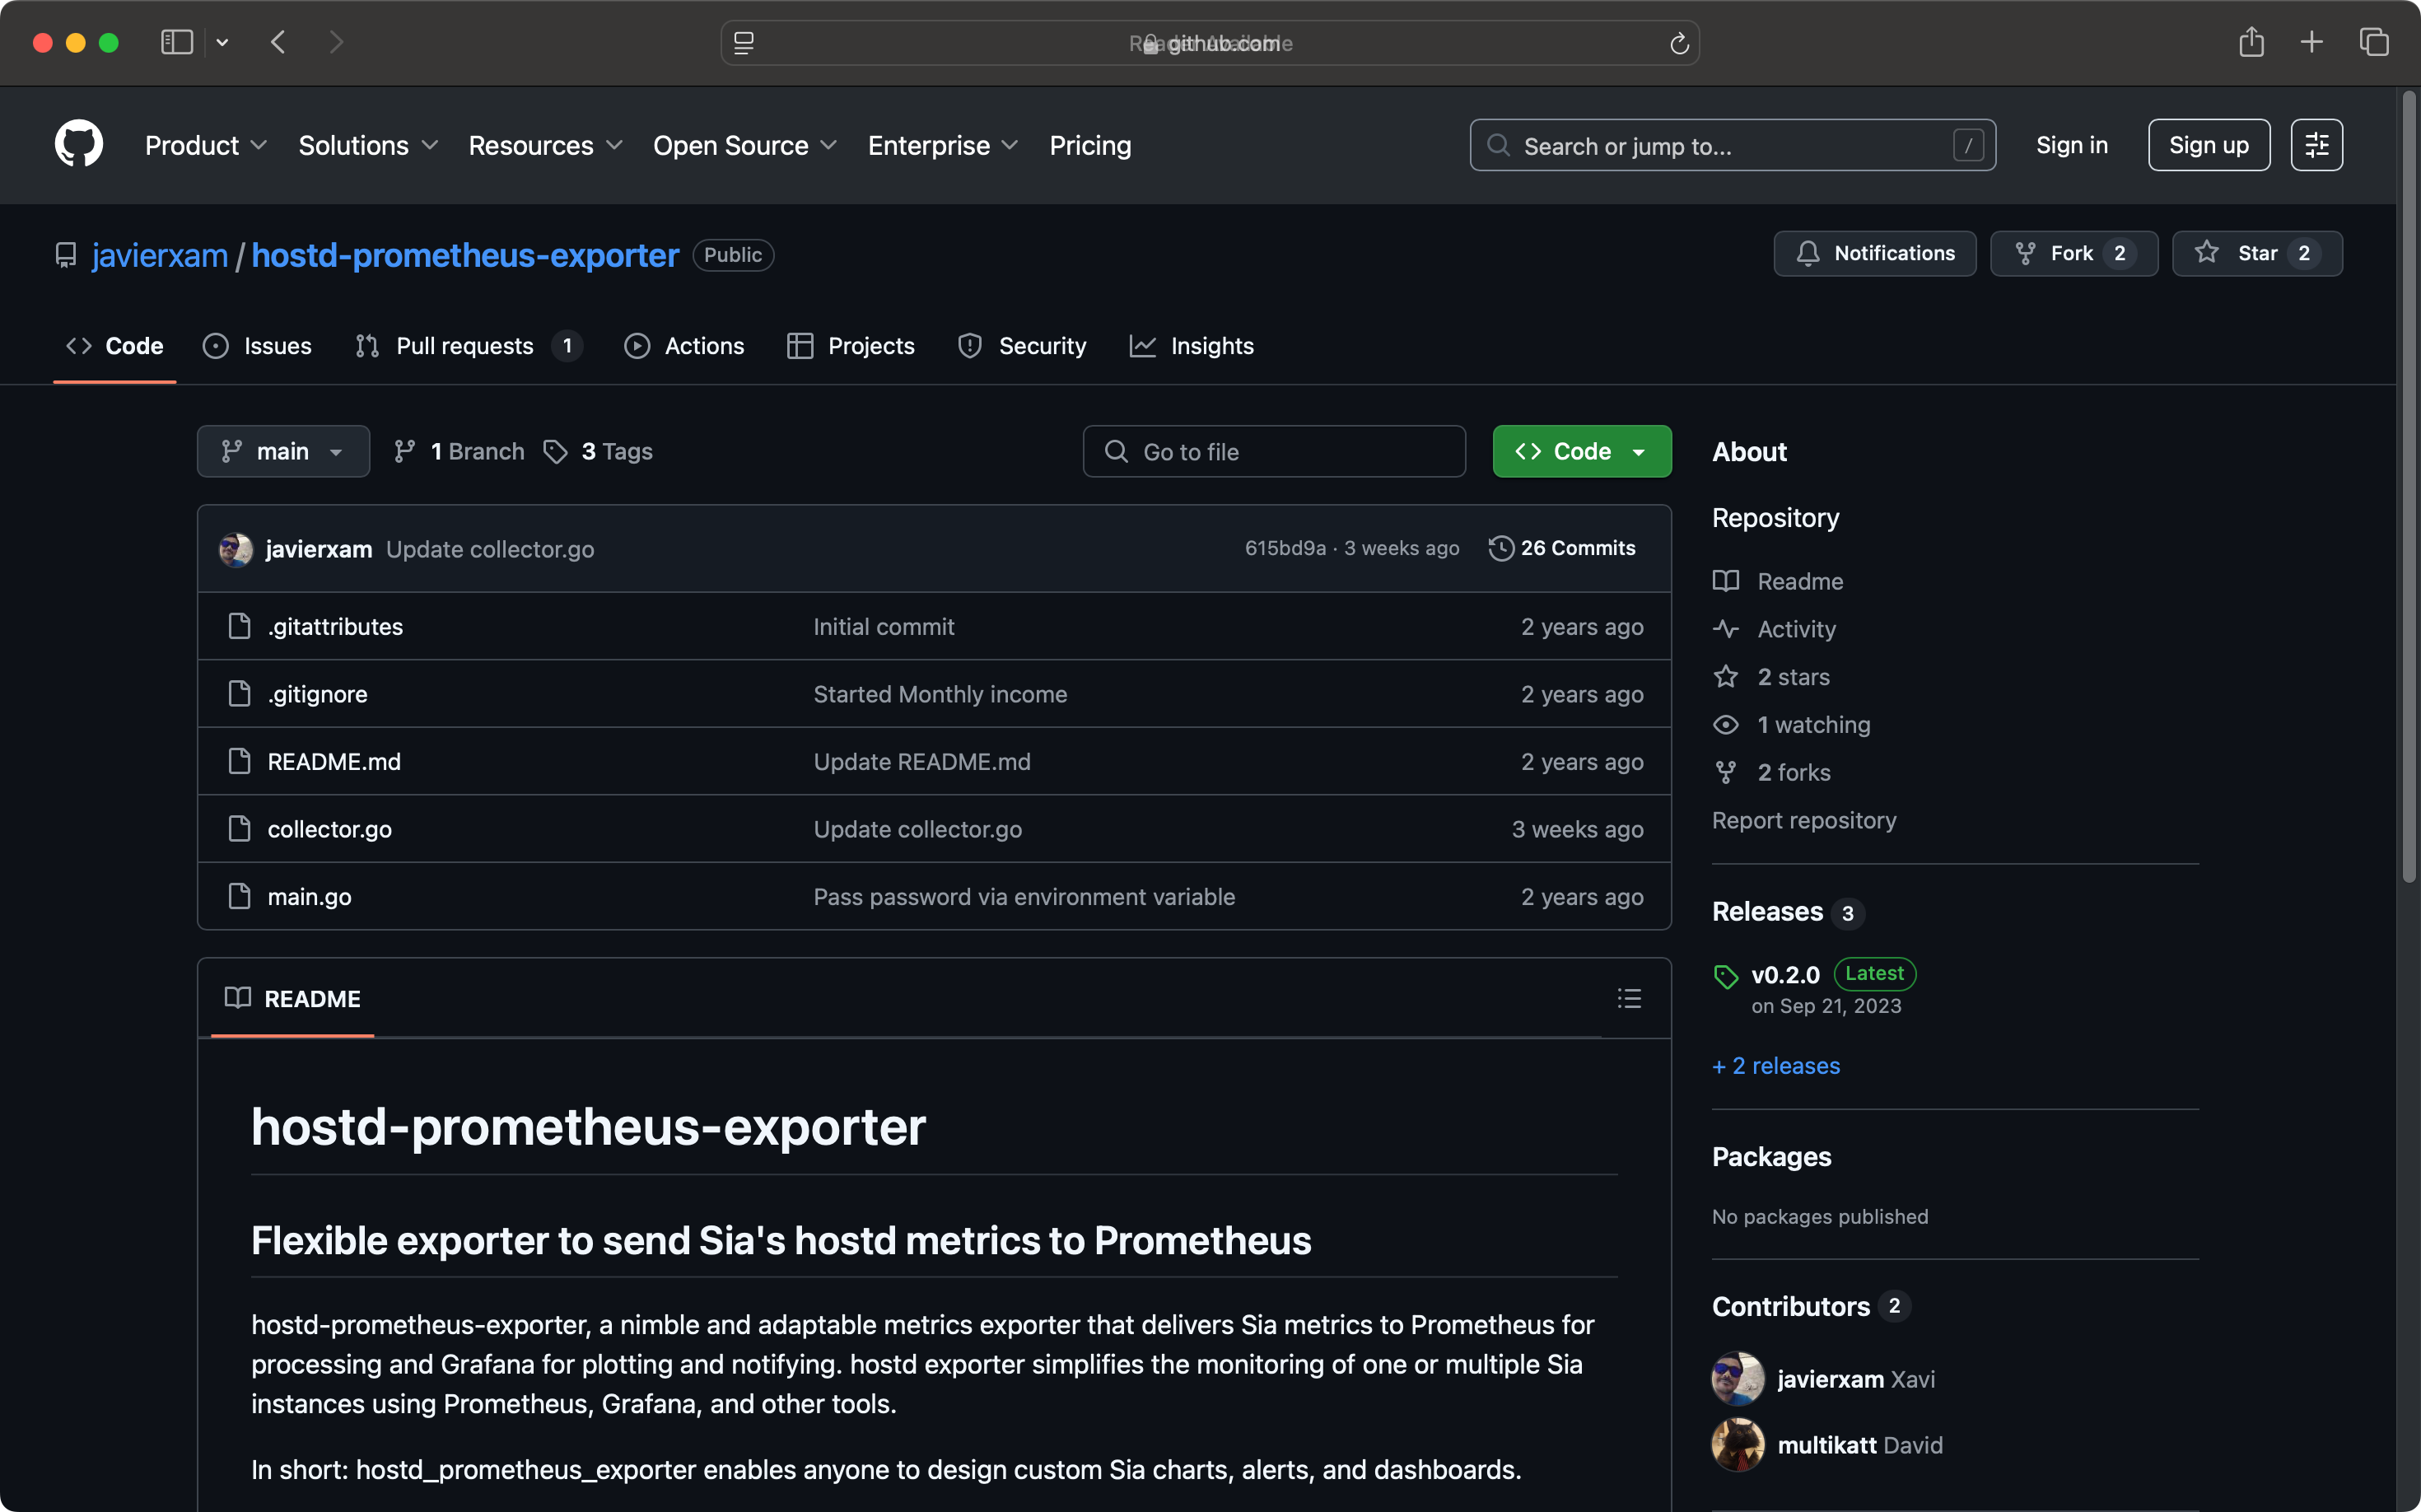Click the pulse icon beside Activity

click(1726, 629)
